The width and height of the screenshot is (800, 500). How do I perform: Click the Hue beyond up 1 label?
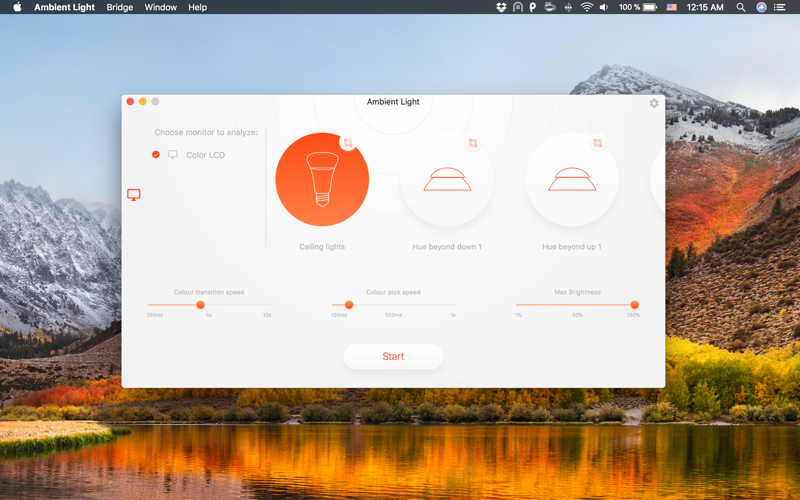(572, 247)
